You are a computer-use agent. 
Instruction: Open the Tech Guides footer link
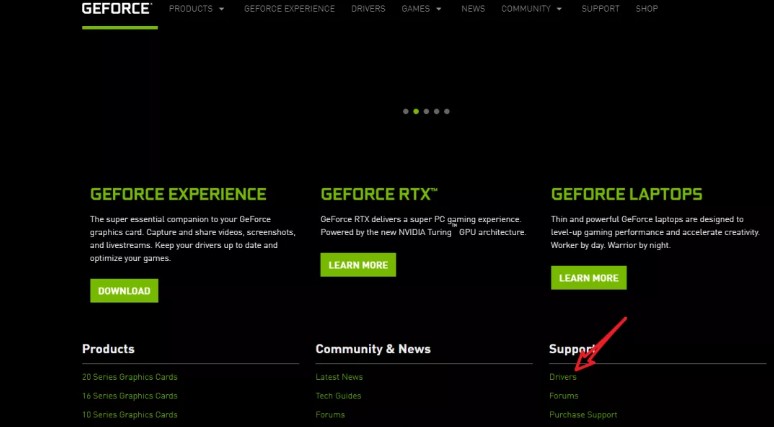[x=338, y=396]
